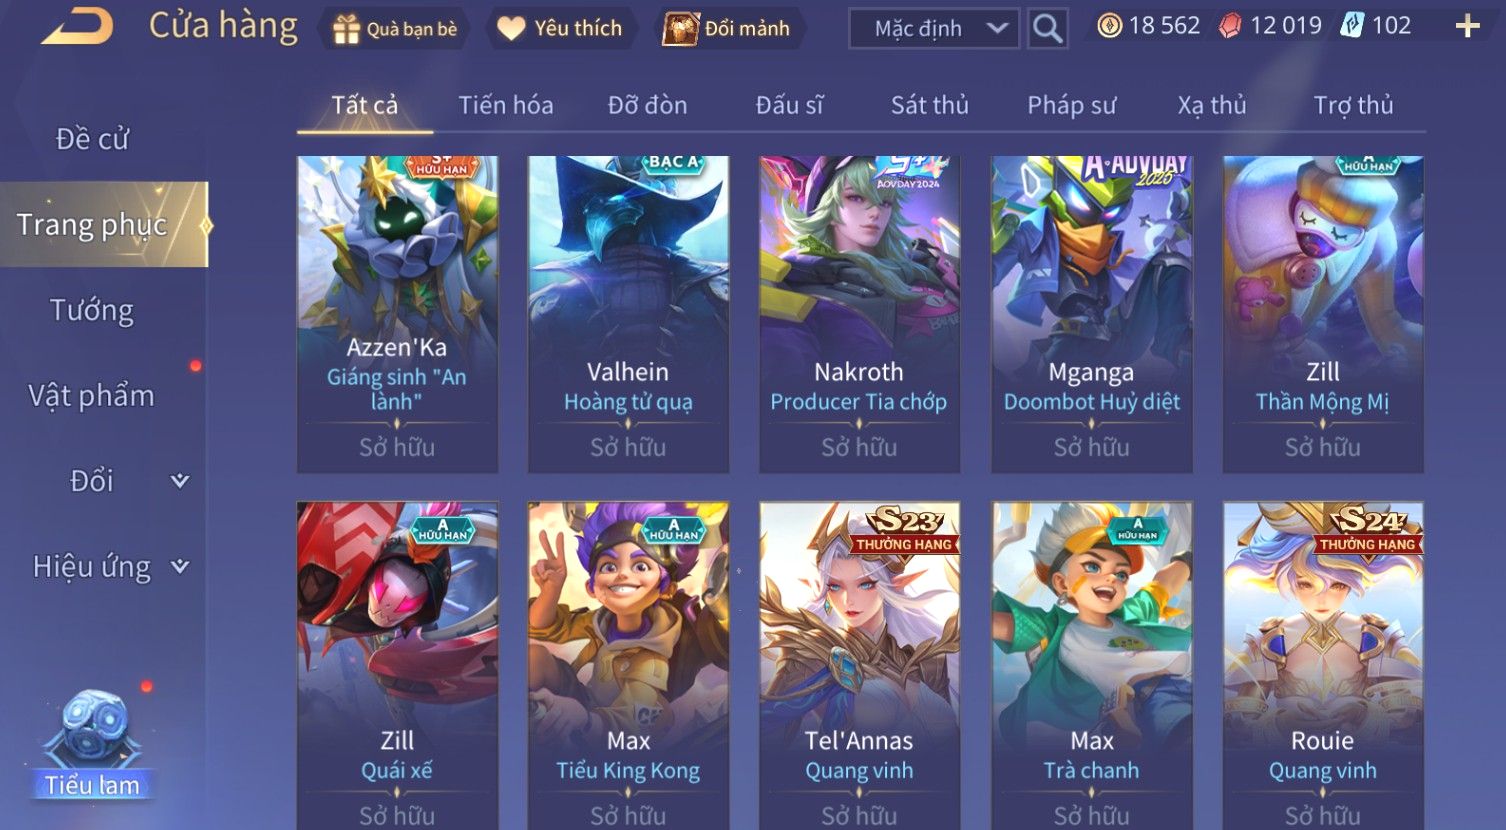Screen dimensions: 1506x830
Task: Tap the red gem balance 12 019
Action: coord(1269,26)
